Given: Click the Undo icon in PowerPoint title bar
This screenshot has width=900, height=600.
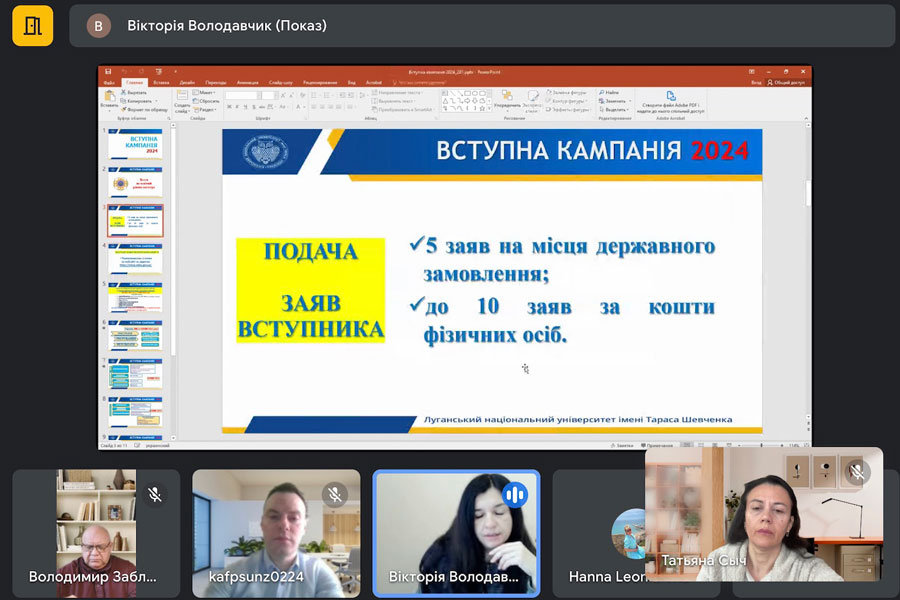Looking at the screenshot, I should click(124, 72).
